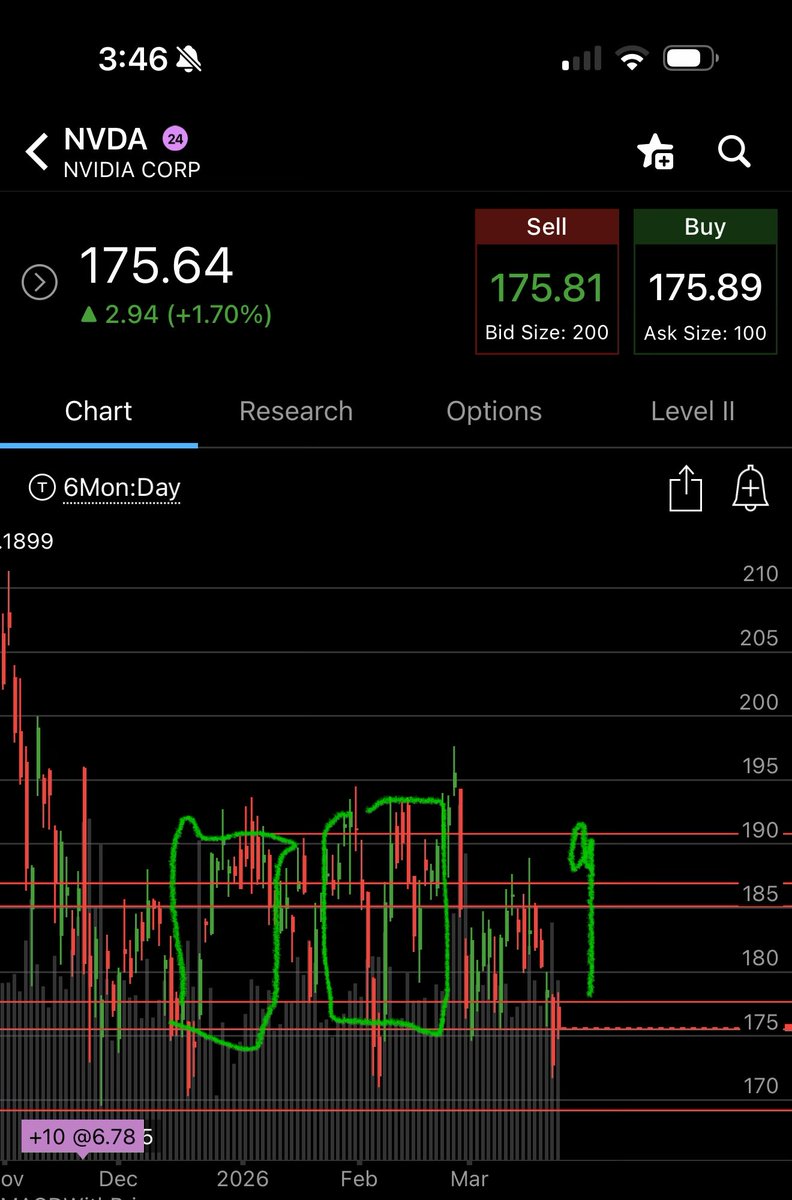Image resolution: width=792 pixels, height=1200 pixels.
Task: Tap the 210 price axis label
Action: point(759,574)
